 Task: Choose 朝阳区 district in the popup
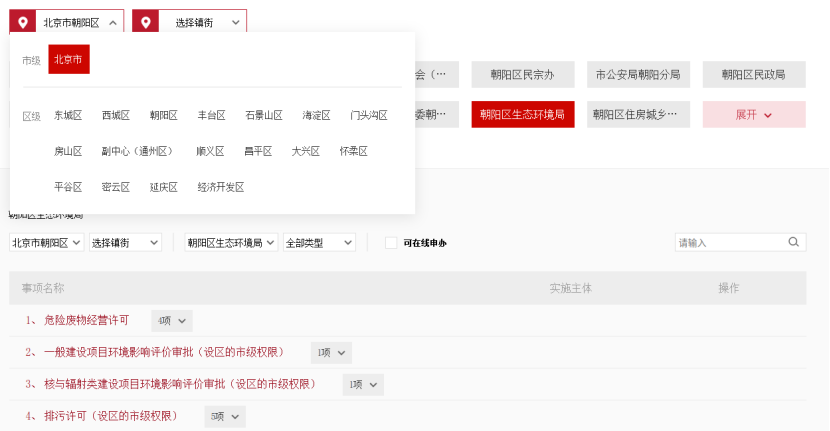tap(164, 115)
